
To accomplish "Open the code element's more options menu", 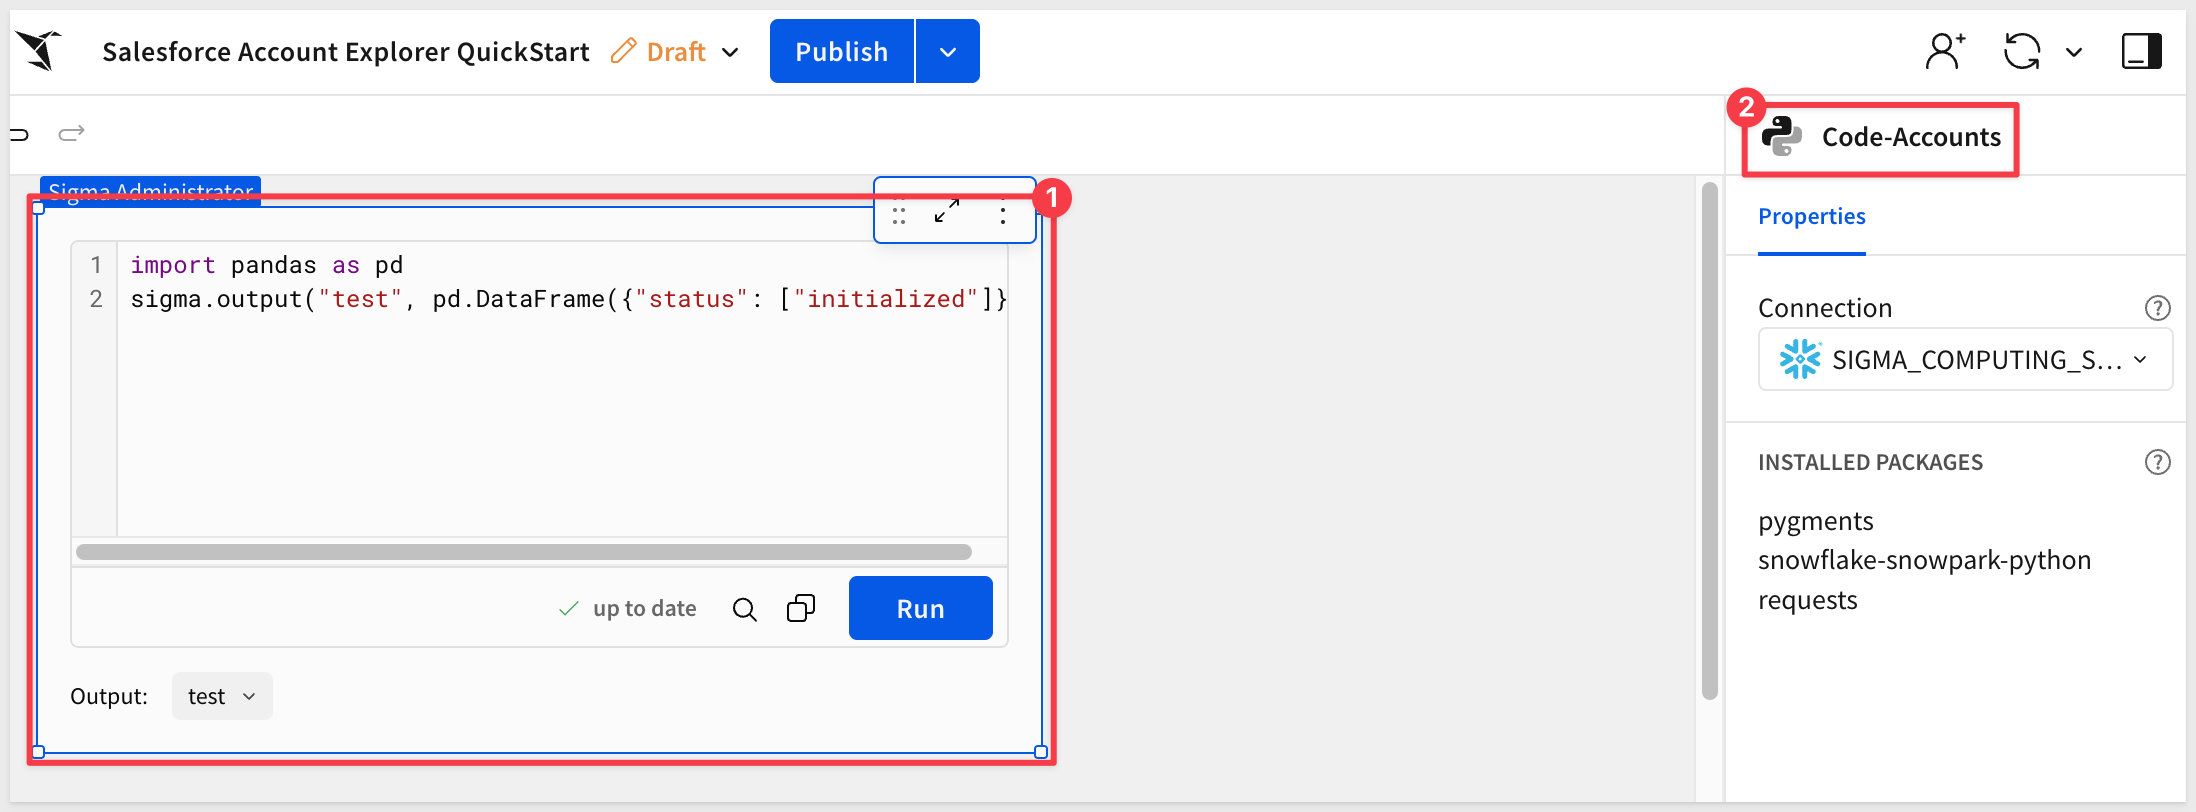I will click(1003, 211).
